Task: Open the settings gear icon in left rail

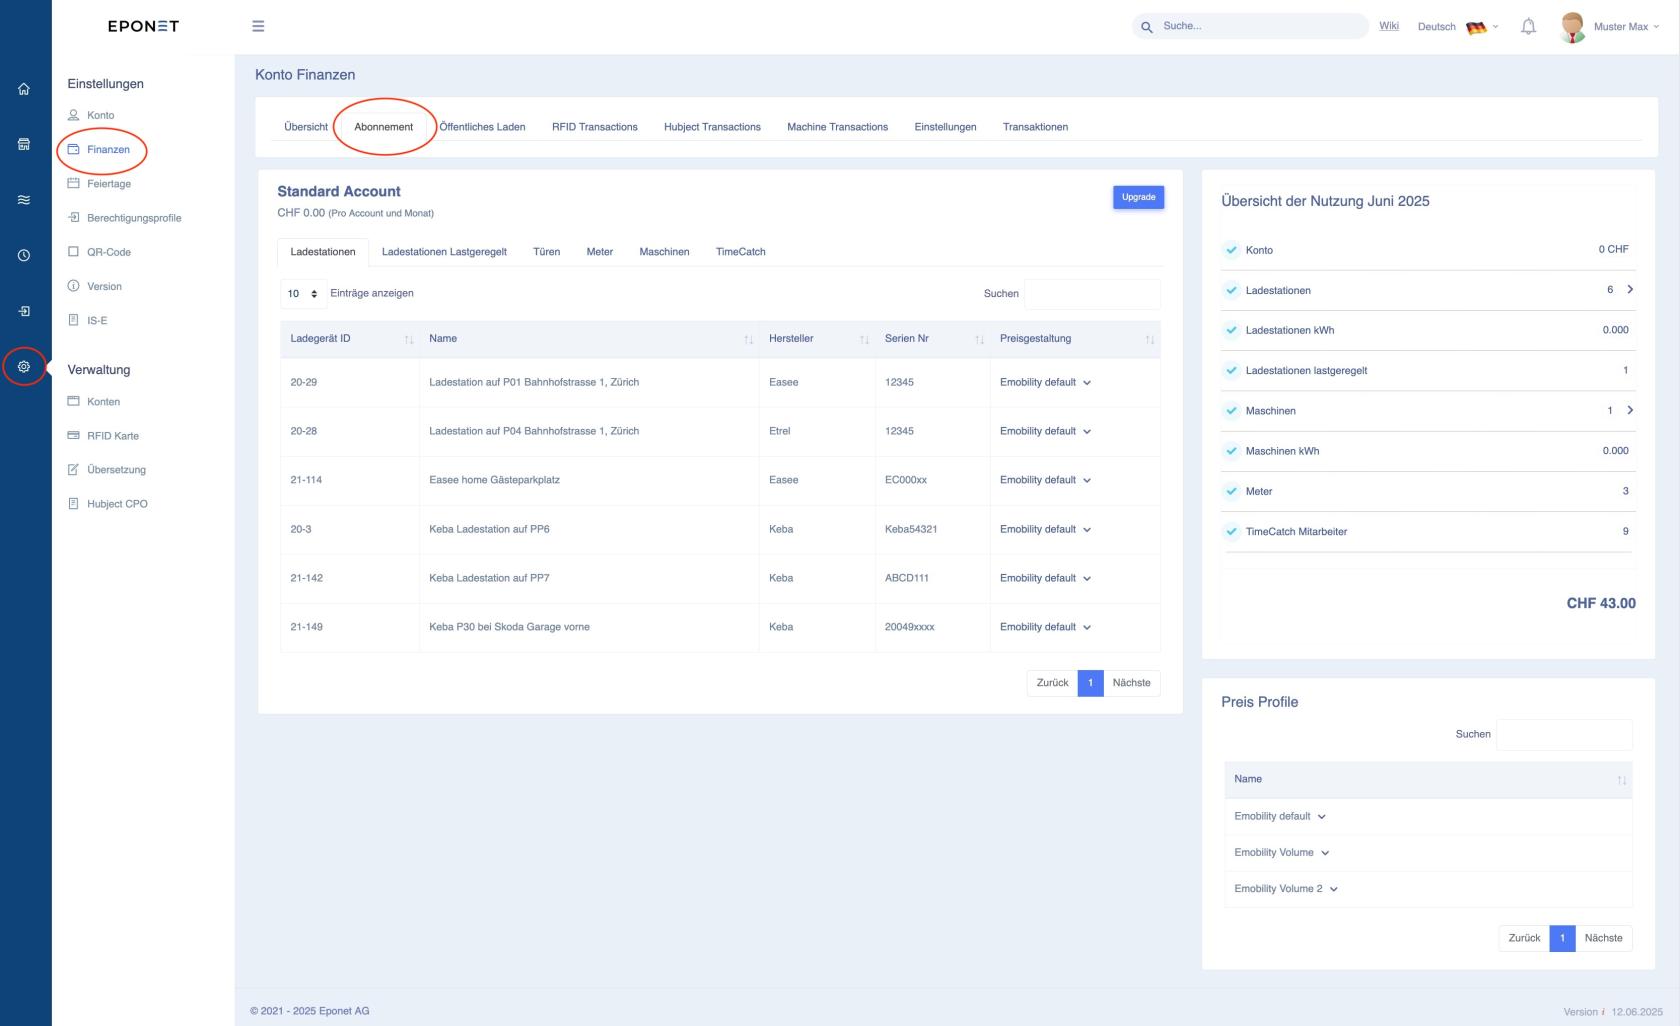Action: tap(24, 366)
